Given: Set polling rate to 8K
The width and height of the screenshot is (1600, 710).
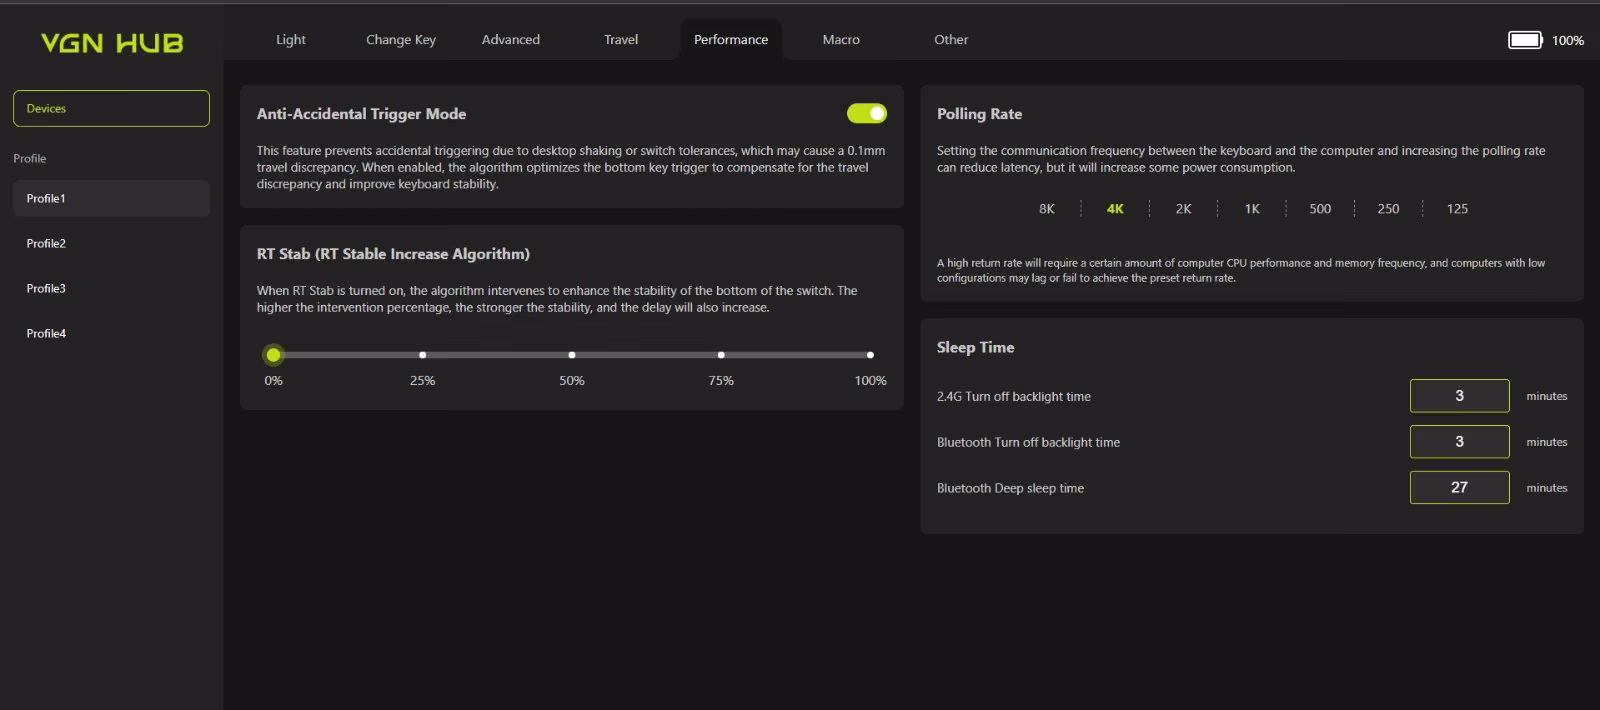Looking at the screenshot, I should (1047, 209).
